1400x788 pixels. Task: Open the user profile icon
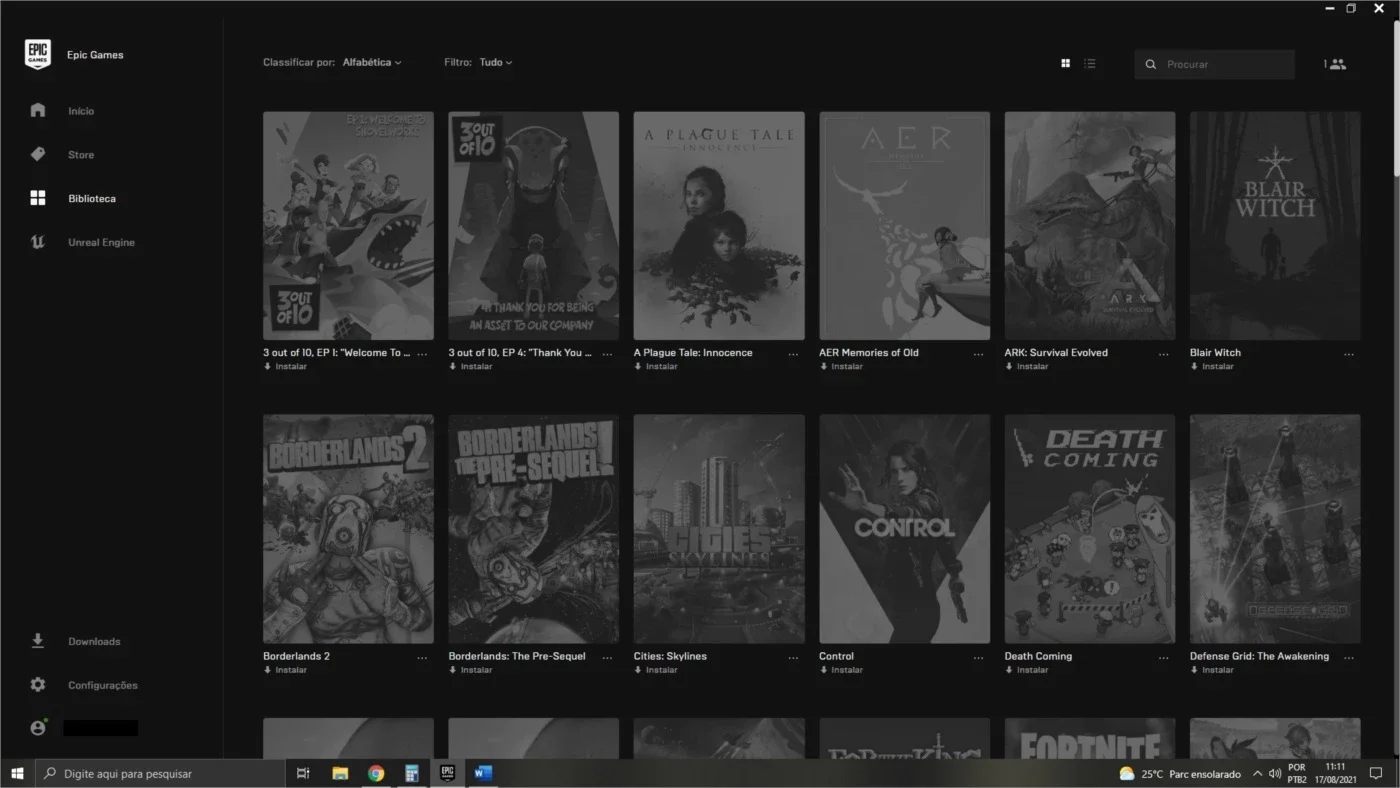38,728
